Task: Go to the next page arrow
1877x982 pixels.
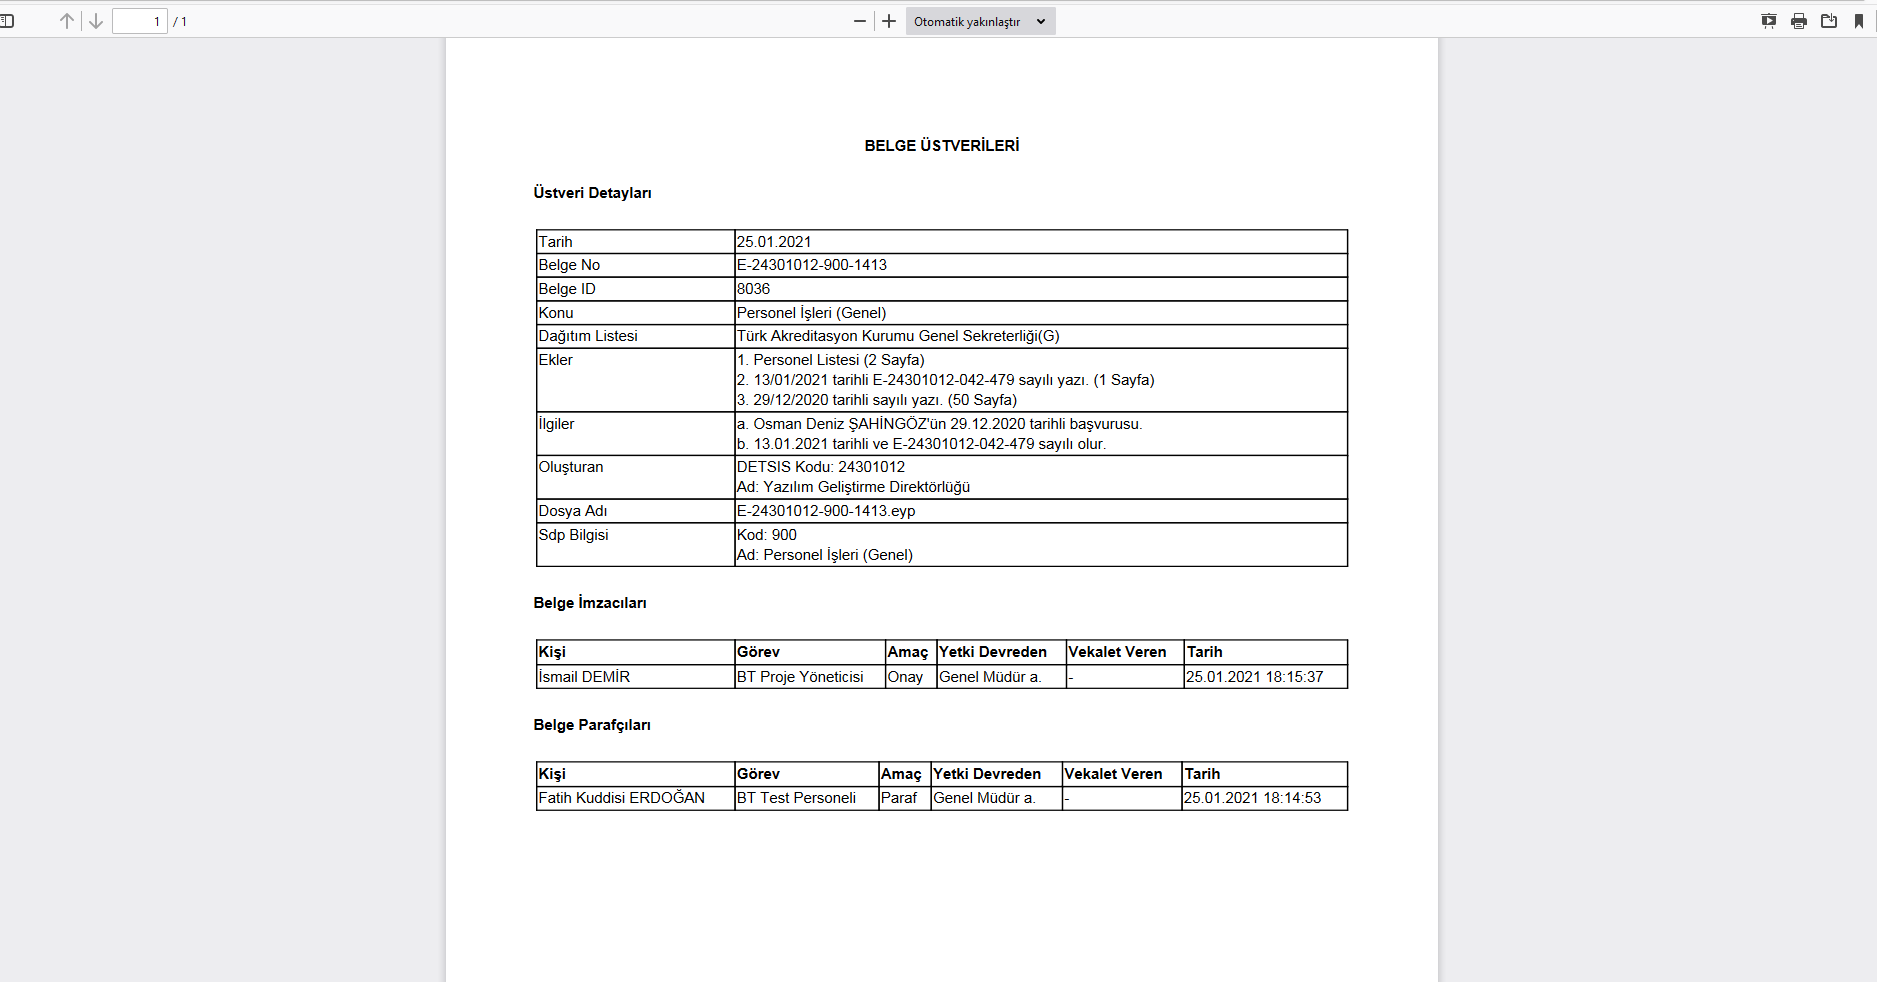Action: click(x=96, y=21)
